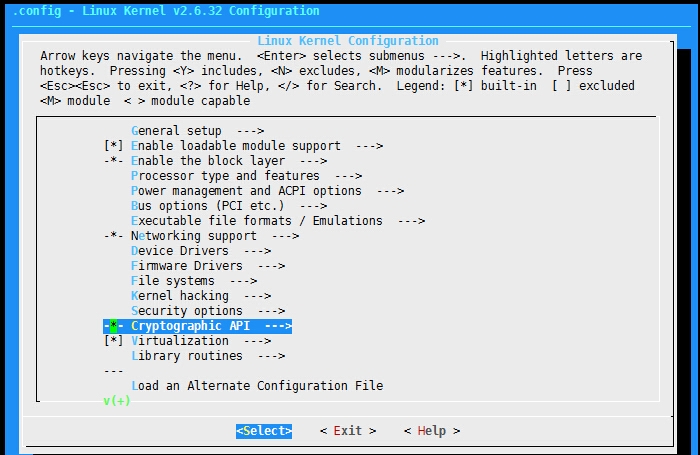
Task: Select the highlighted Cryptographic API entry
Action: tap(197, 326)
